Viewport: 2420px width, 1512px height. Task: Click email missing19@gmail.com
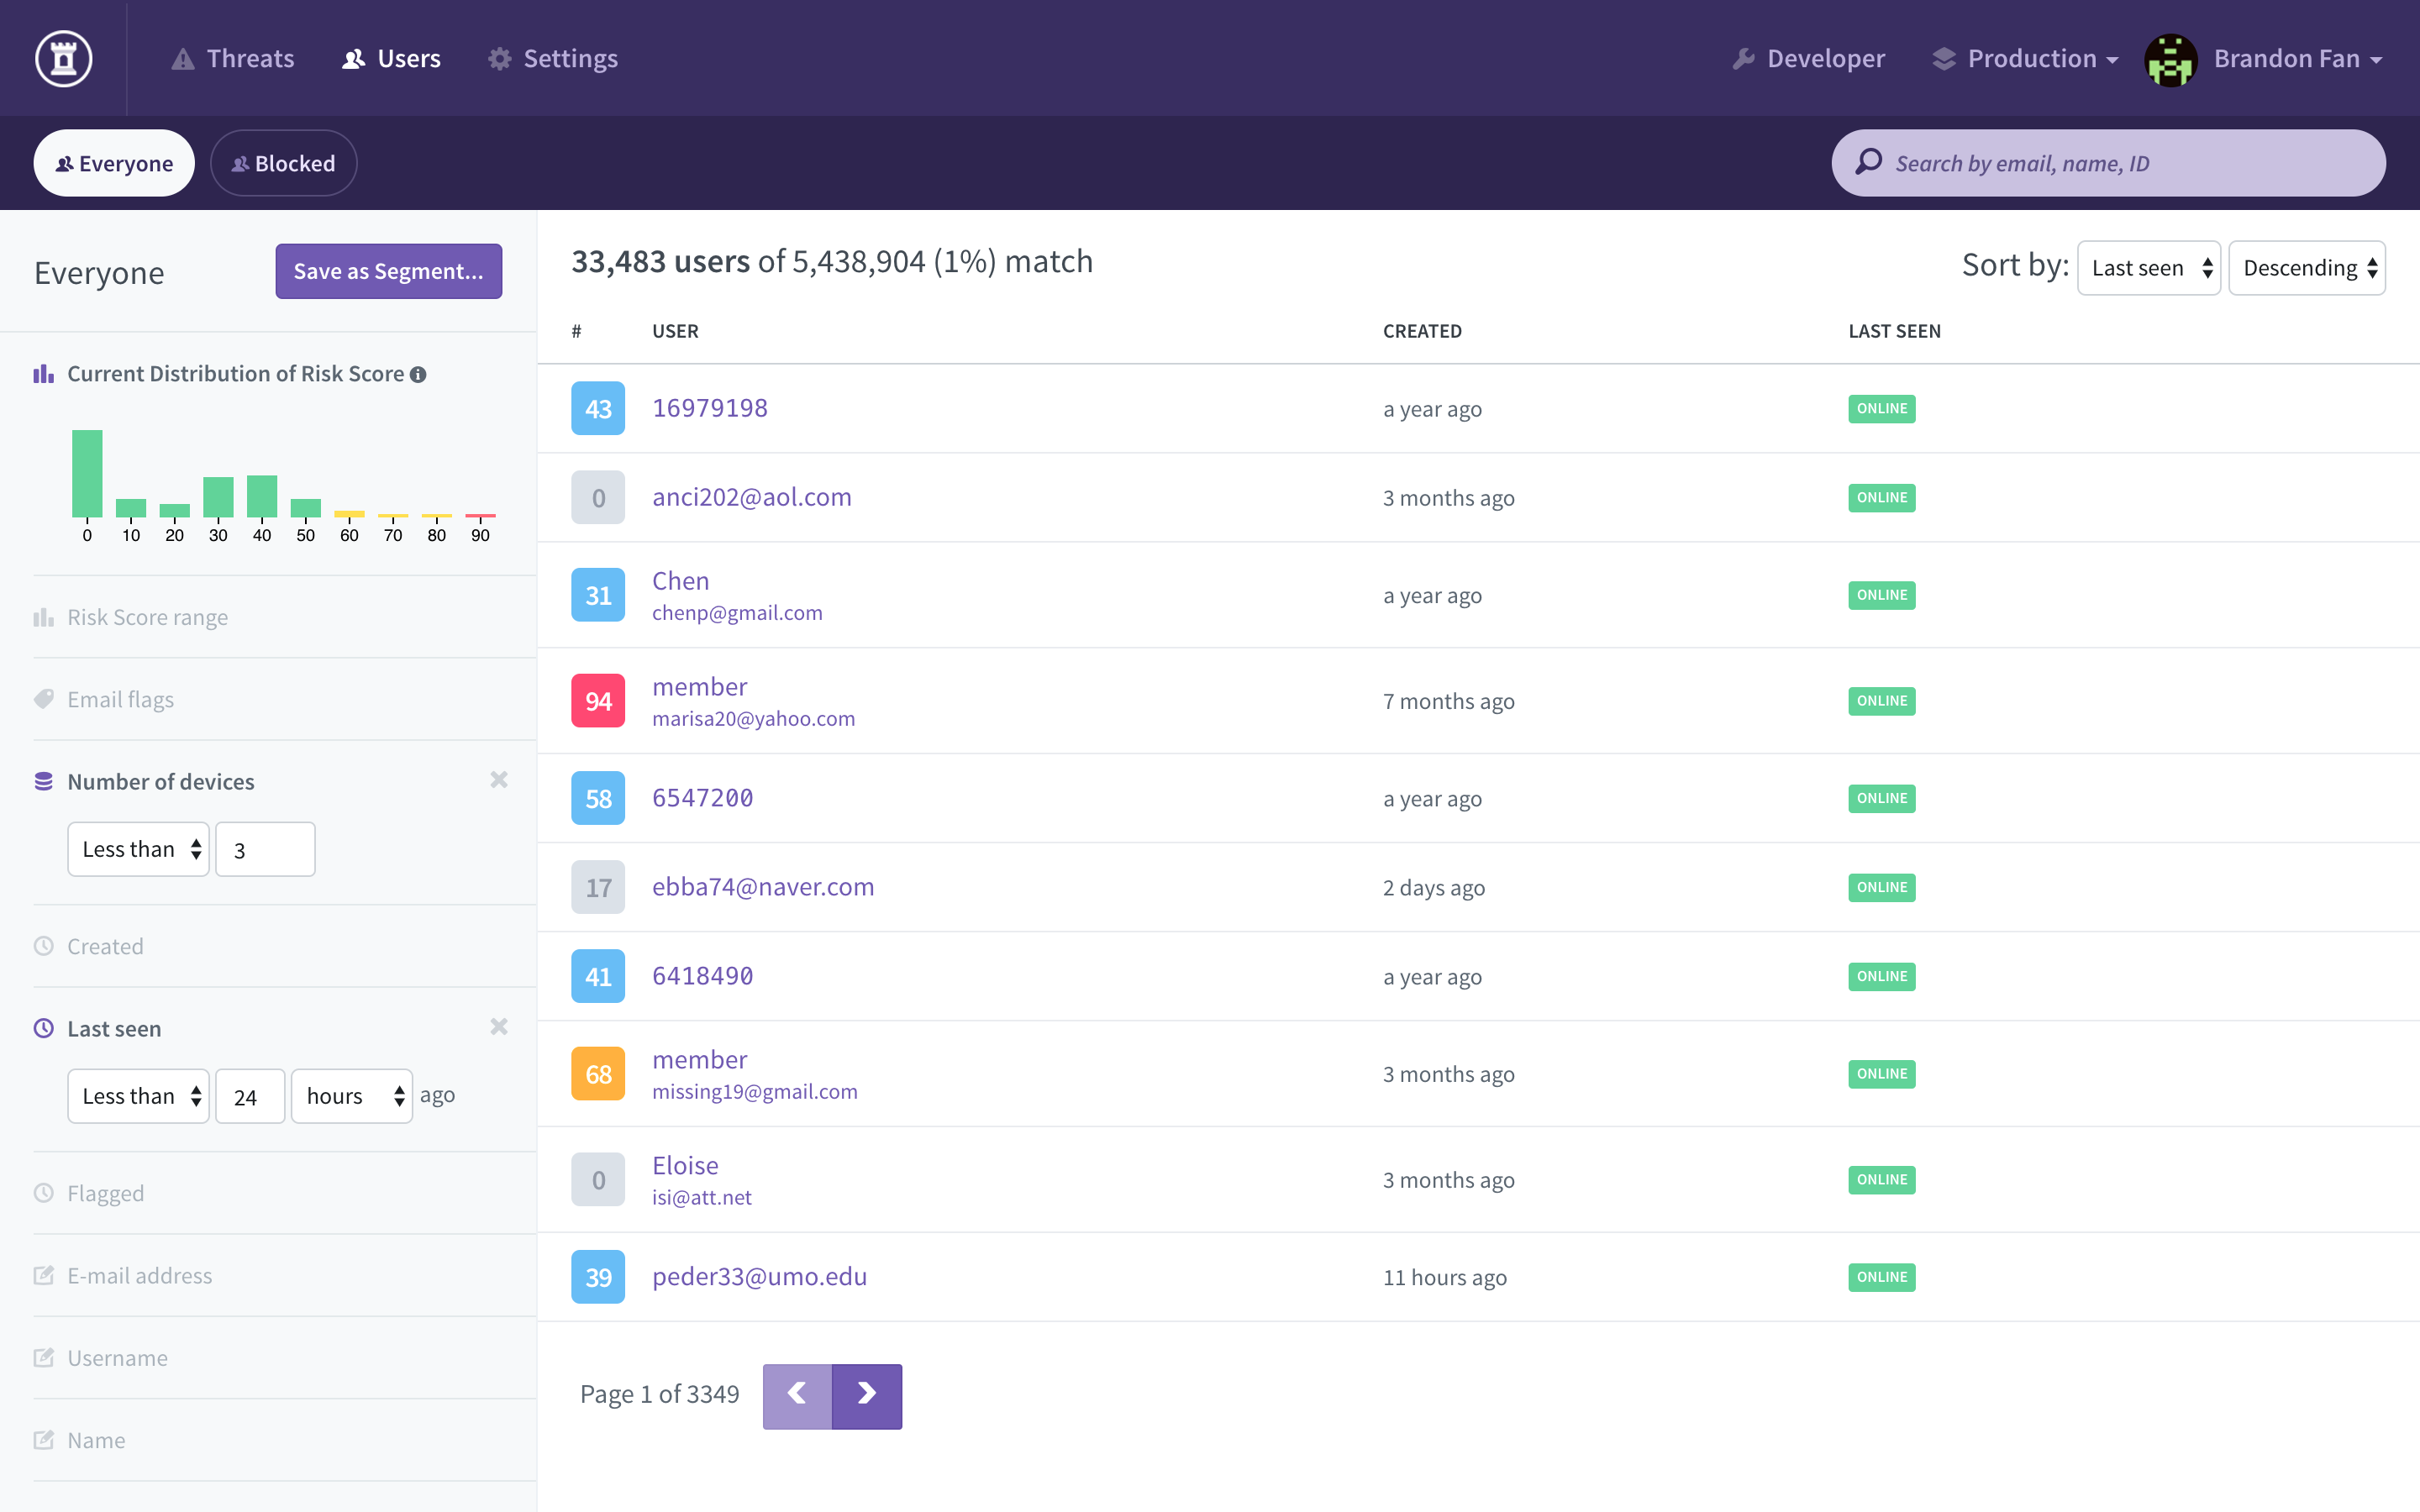tap(754, 1091)
